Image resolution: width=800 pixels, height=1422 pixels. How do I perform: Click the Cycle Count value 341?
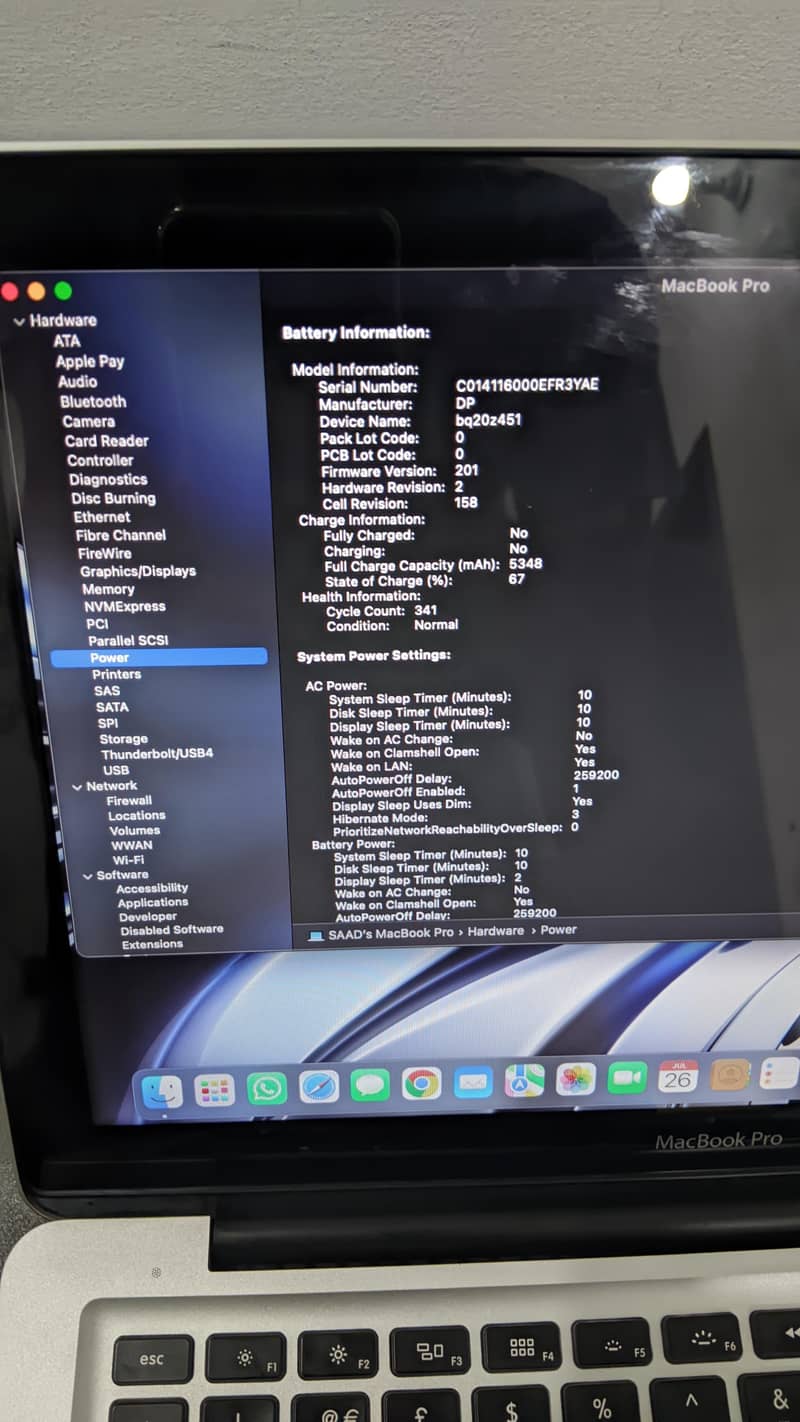(425, 610)
